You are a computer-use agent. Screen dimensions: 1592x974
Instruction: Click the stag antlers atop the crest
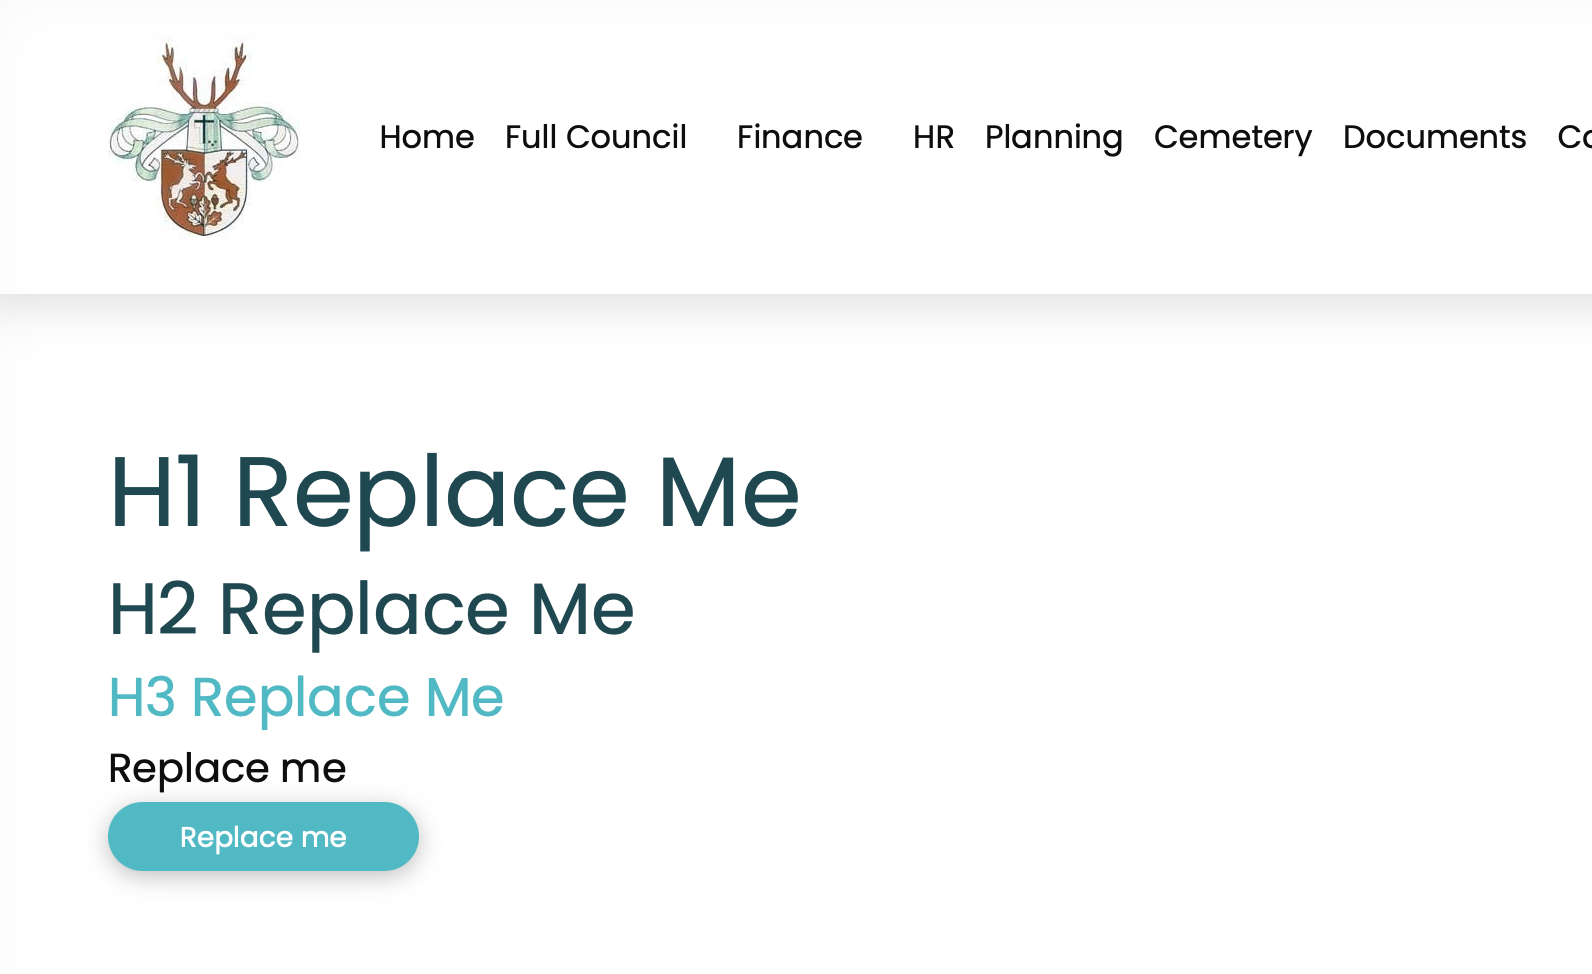click(205, 77)
